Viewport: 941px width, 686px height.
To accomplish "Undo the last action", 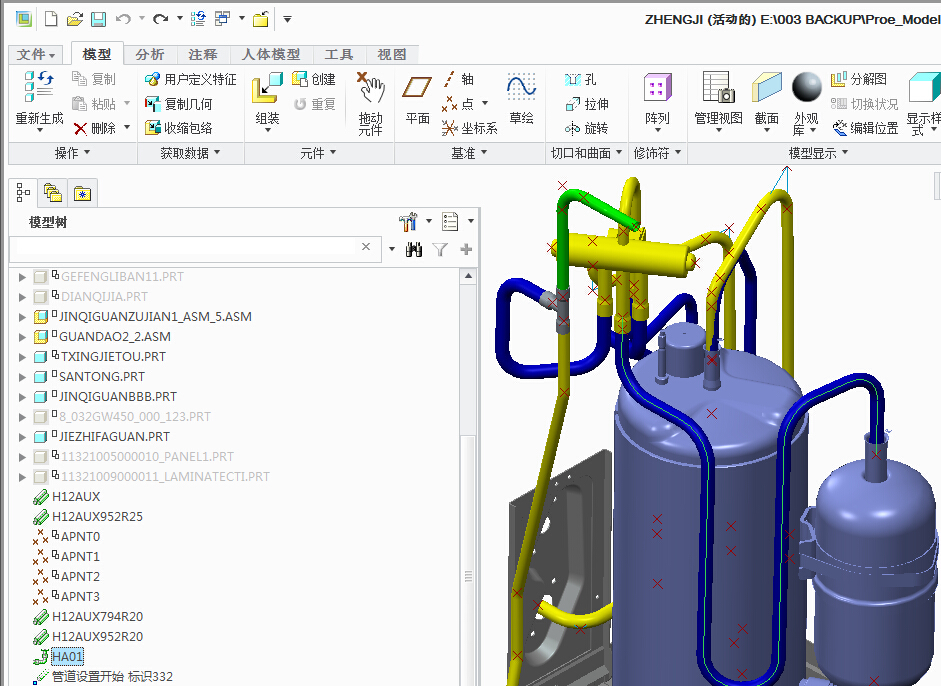I will coord(123,19).
